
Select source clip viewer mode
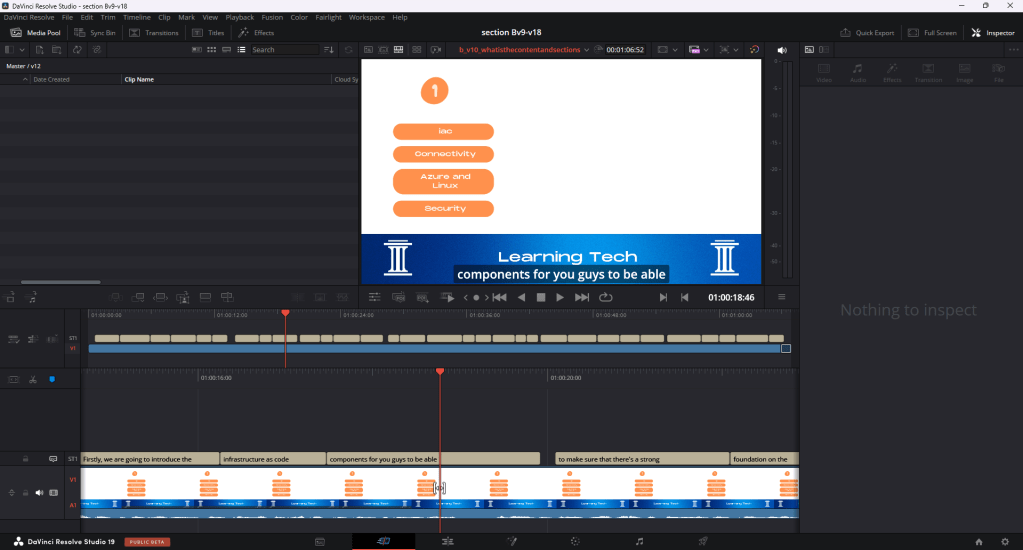click(x=368, y=50)
